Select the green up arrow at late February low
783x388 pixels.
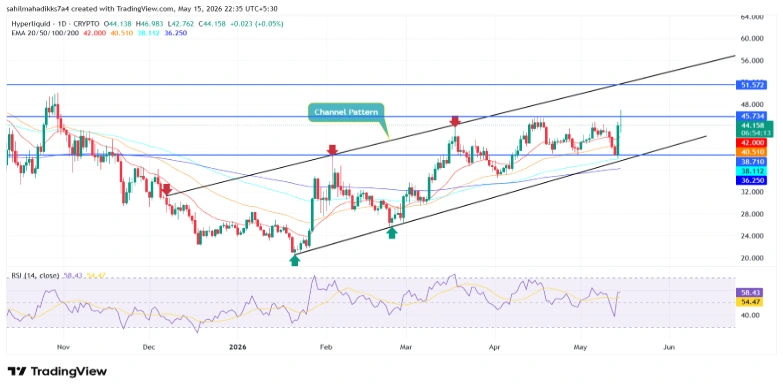click(392, 232)
